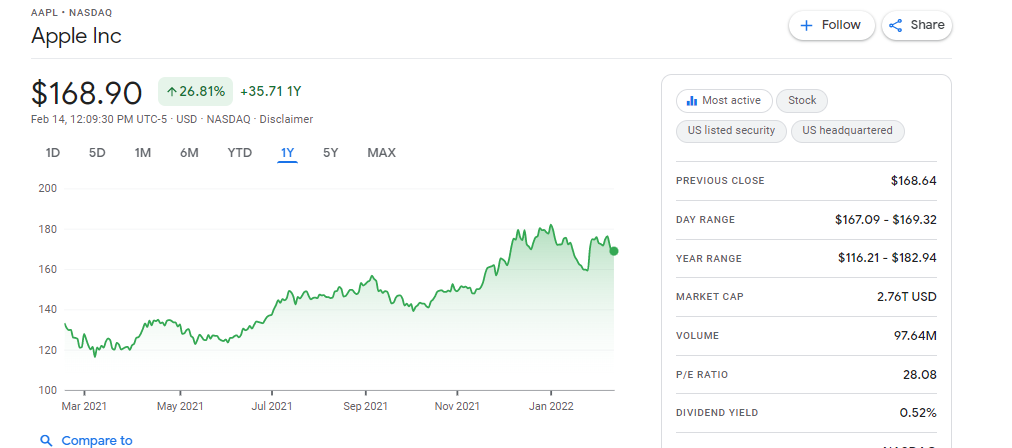Click the $168.64 previous close value

pos(913,181)
